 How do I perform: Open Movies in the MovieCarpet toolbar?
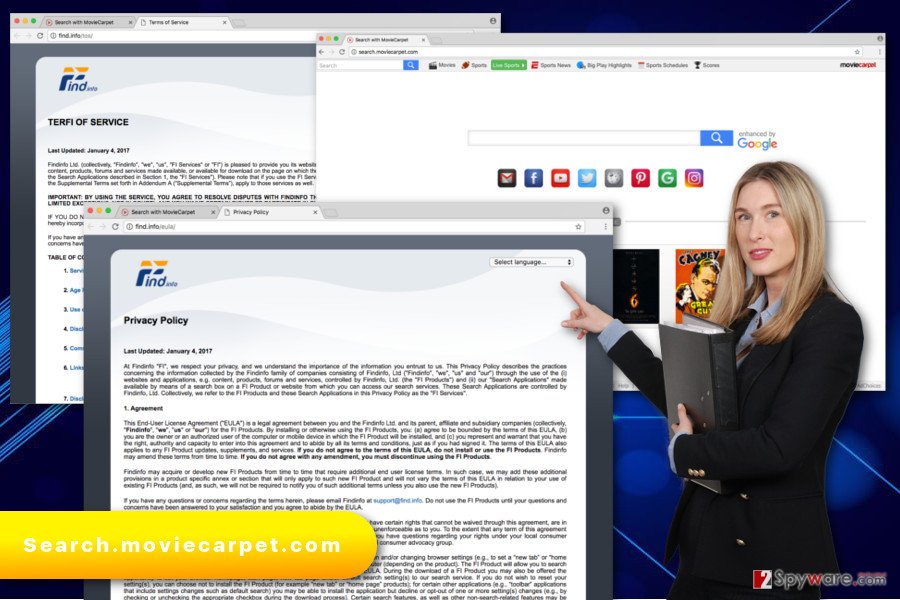coord(442,65)
